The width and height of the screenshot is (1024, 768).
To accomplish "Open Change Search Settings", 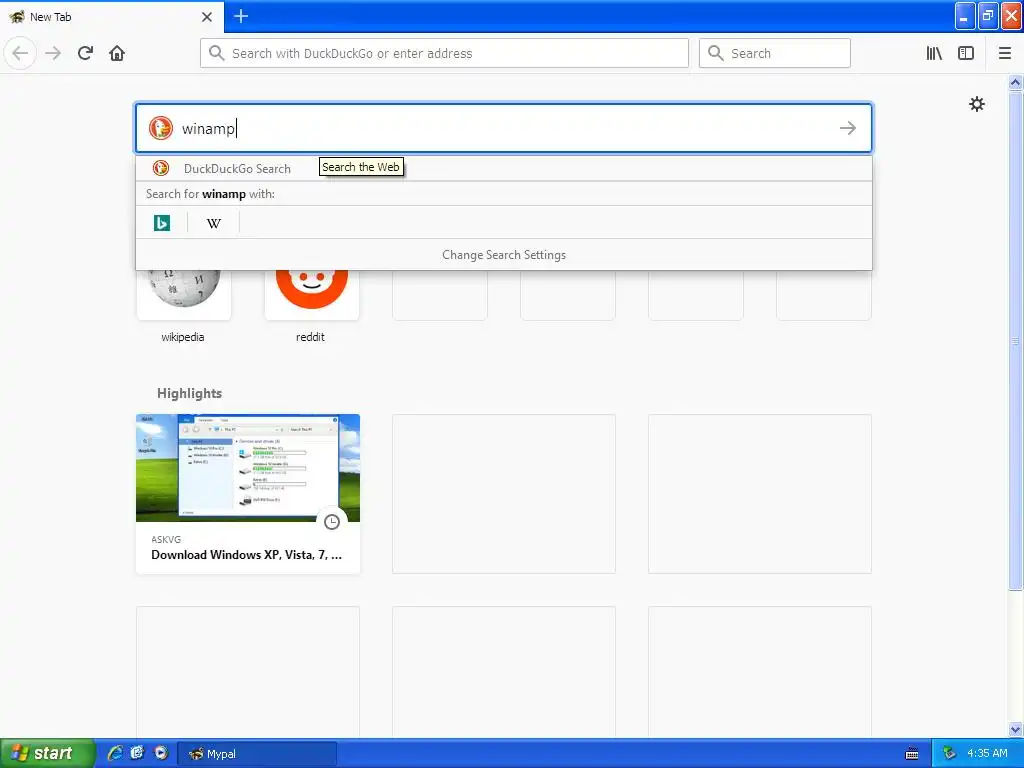I will pos(504,255).
